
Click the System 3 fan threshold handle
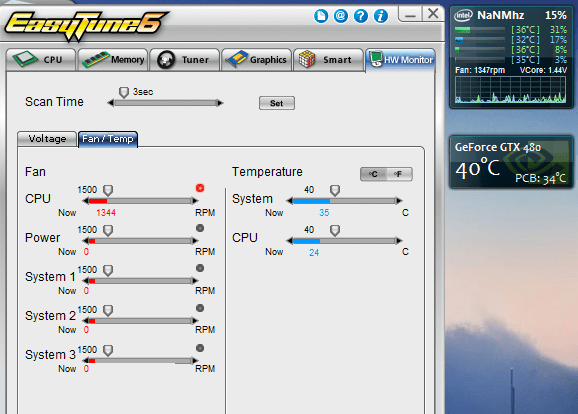(108, 350)
